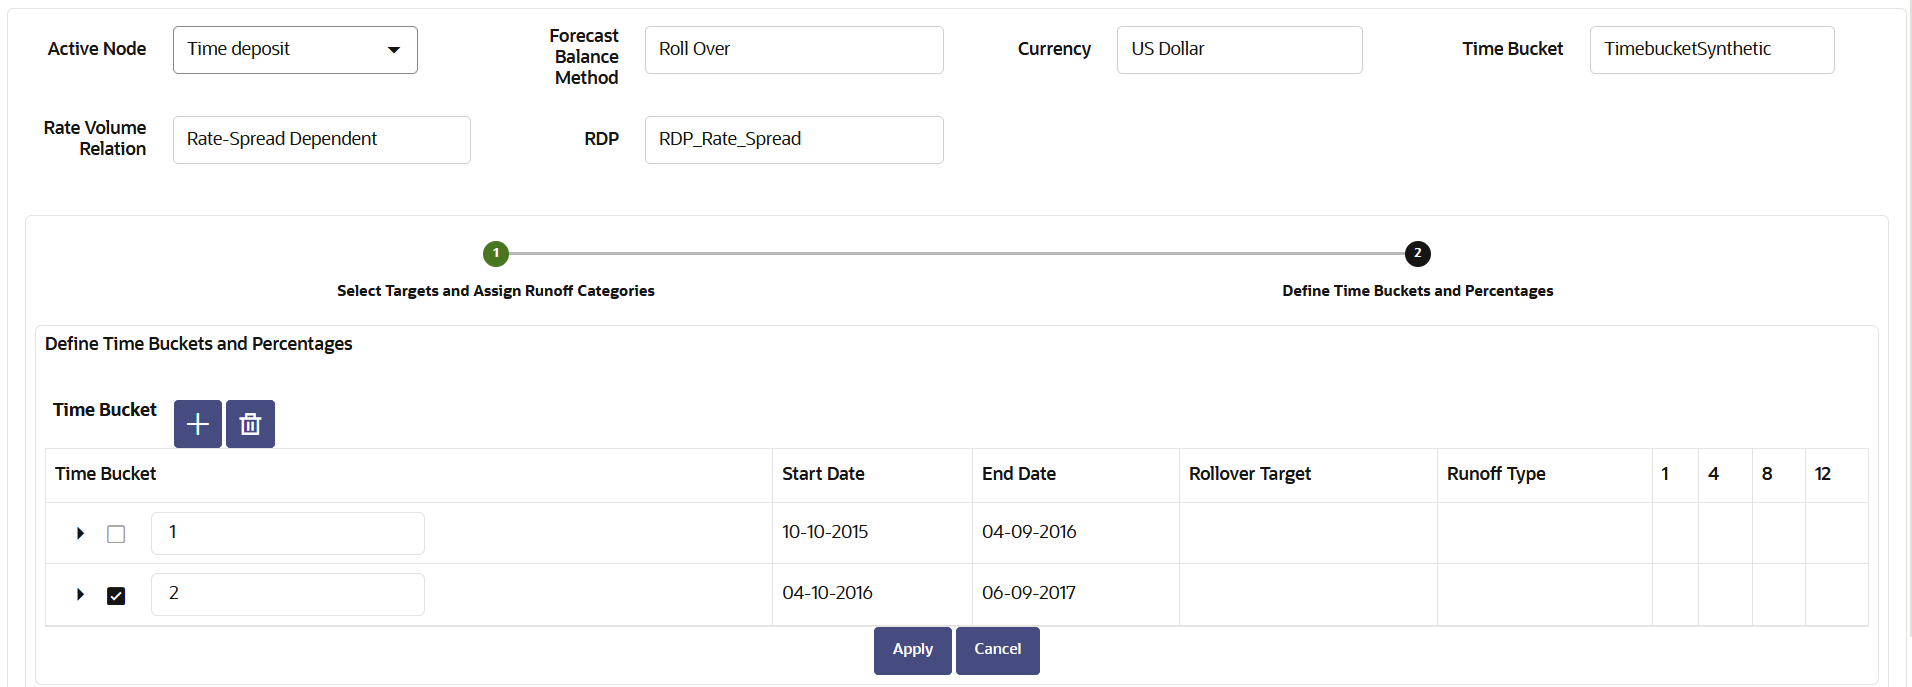Add a new time bucket row
The image size is (1912, 687).
pyautogui.click(x=198, y=424)
